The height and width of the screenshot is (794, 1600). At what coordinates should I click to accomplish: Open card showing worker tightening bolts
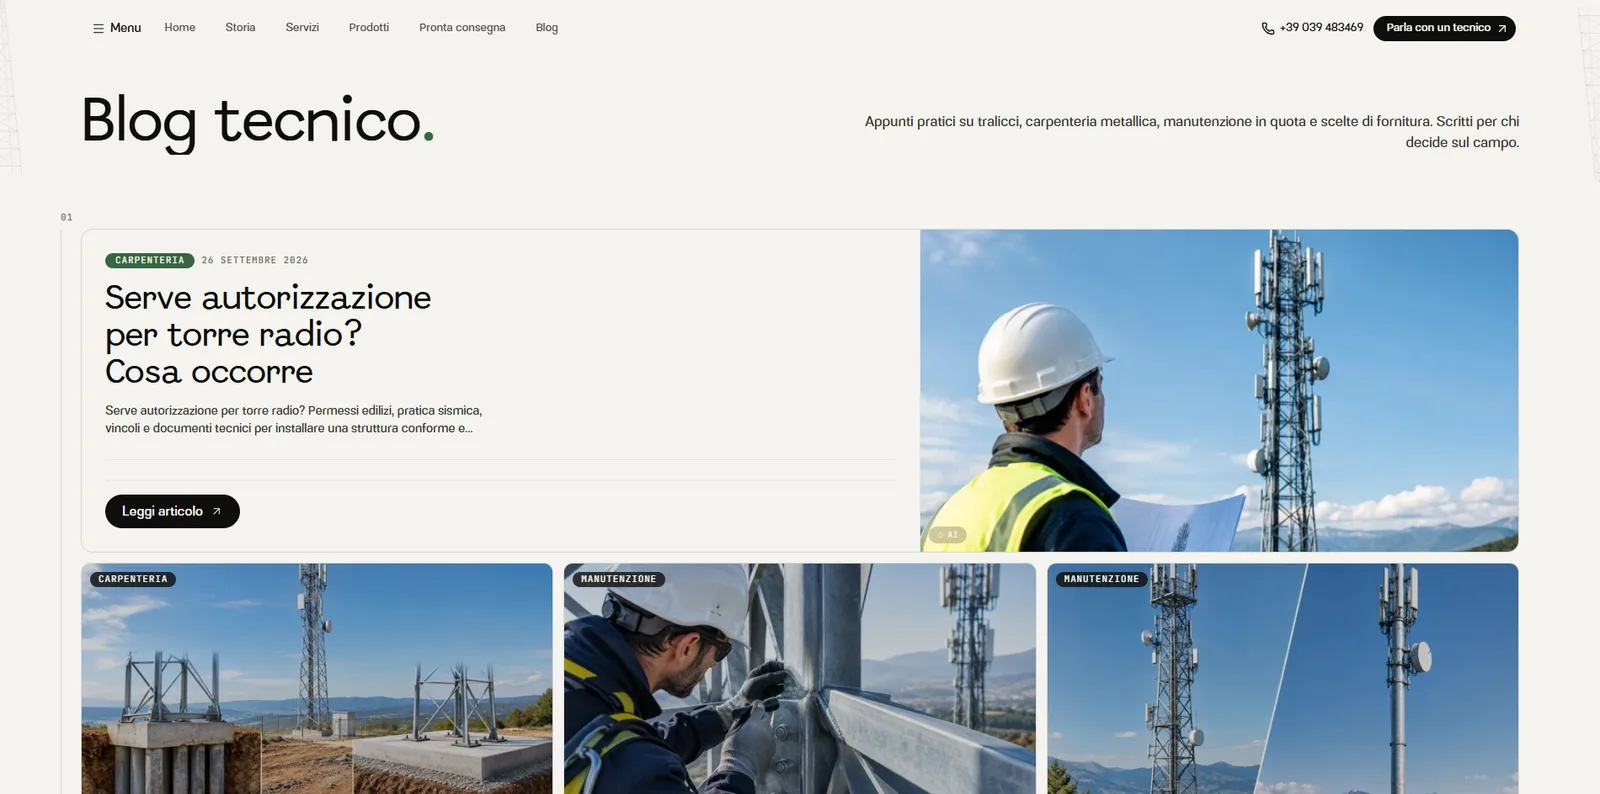tap(800, 678)
